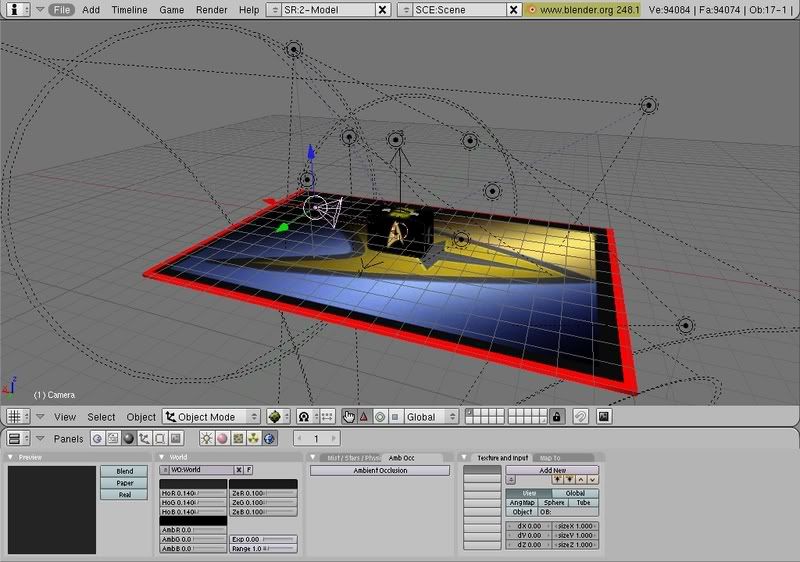
Task: Open the Object Mode dropdown
Action: coord(212,417)
